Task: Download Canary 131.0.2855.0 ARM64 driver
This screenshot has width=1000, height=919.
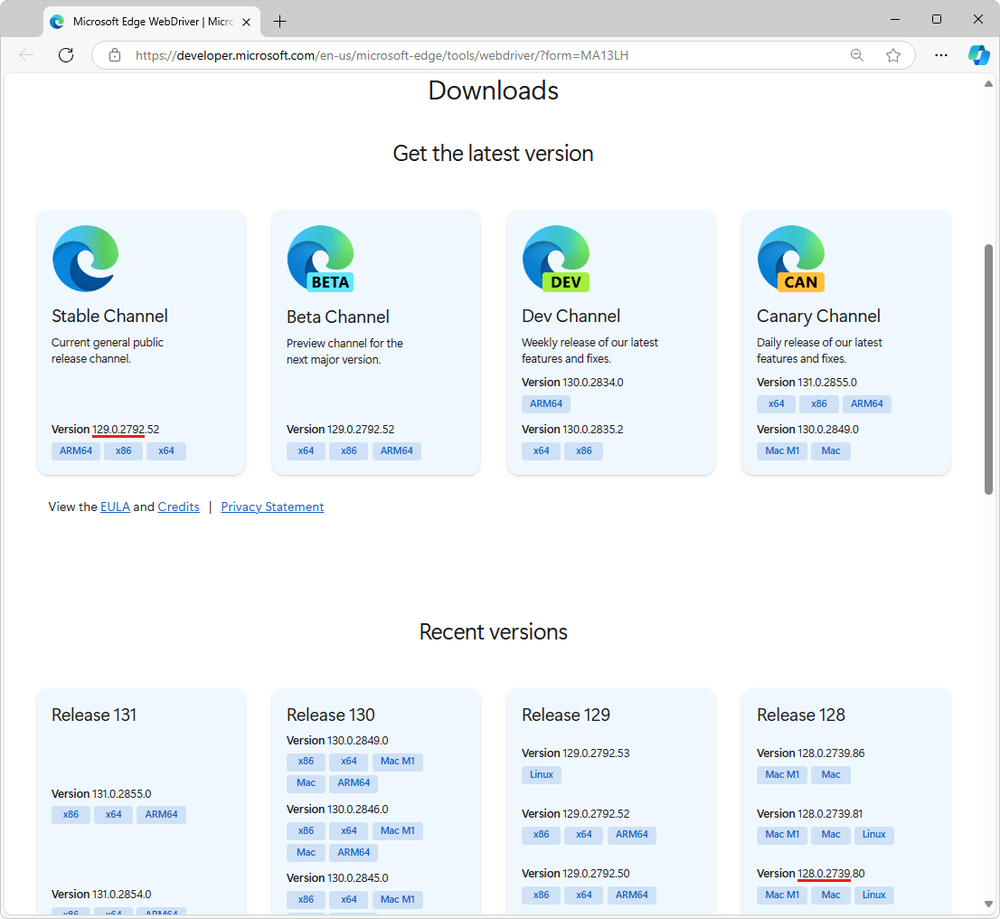Action: [867, 404]
